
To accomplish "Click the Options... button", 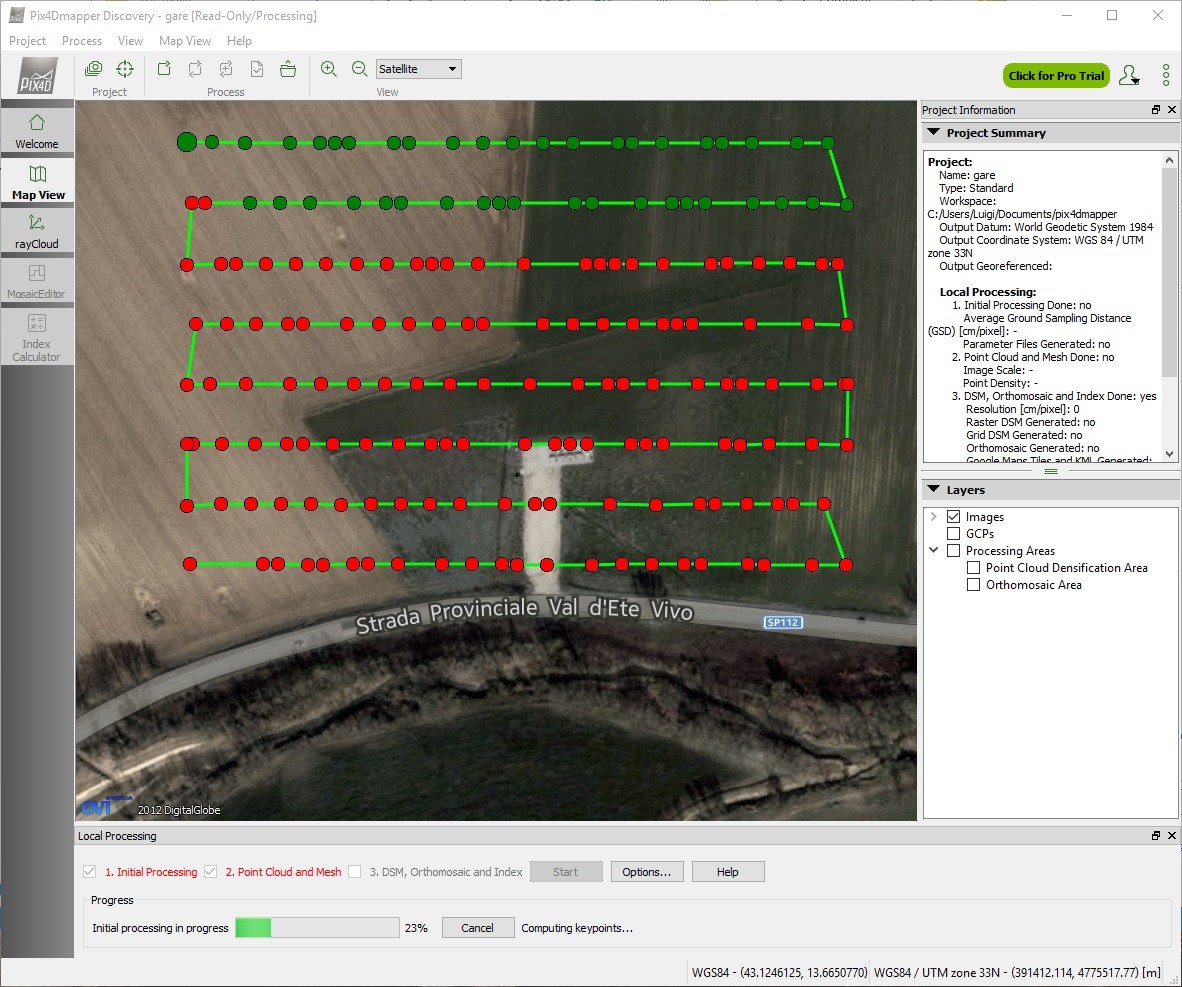I will pyautogui.click(x=647, y=872).
